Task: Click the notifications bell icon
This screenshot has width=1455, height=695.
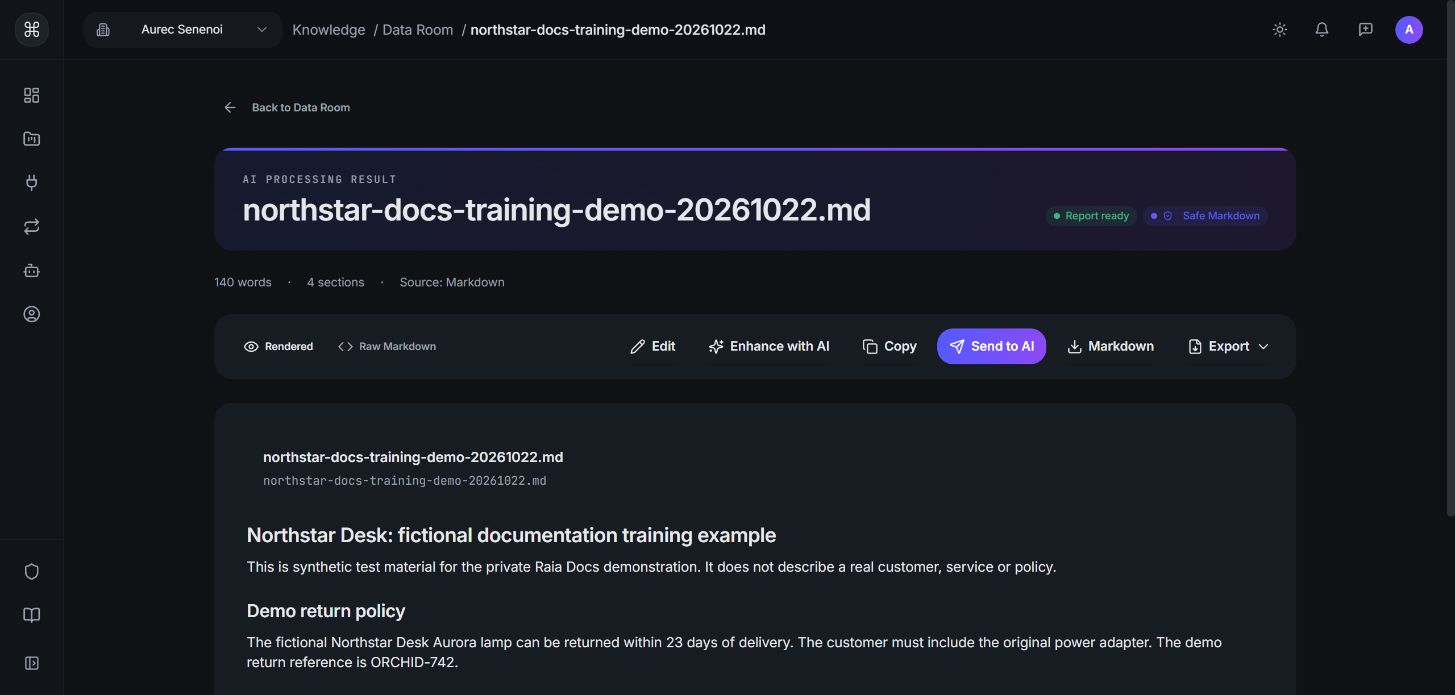Action: pyautogui.click(x=1322, y=30)
